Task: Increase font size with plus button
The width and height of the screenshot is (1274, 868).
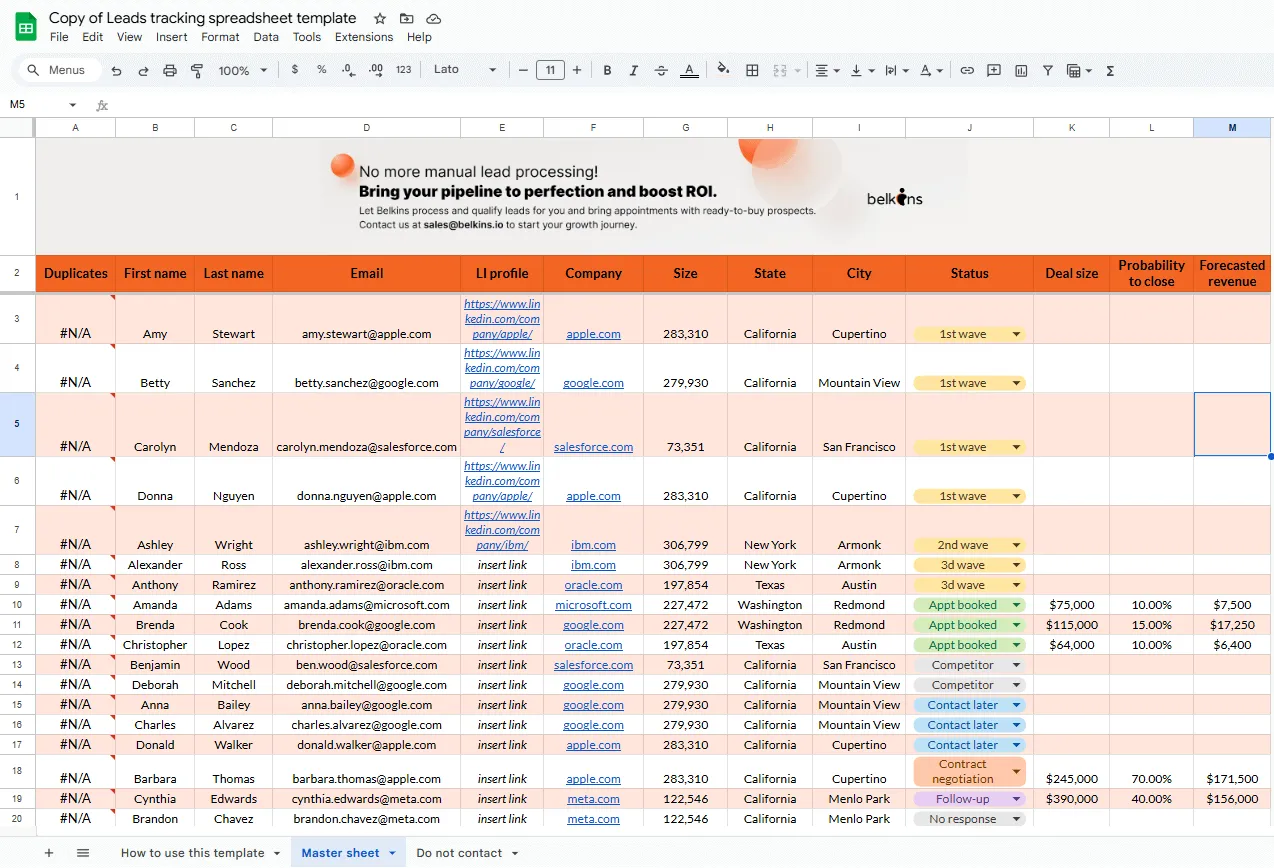Action: click(577, 70)
